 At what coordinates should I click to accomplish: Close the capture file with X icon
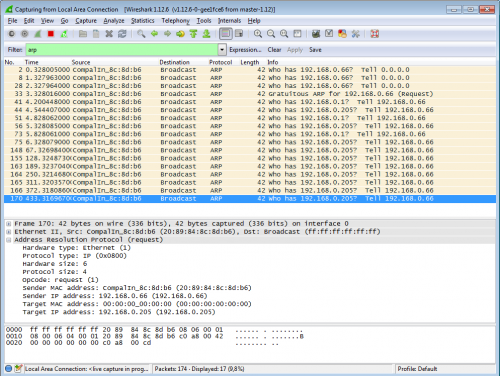point(109,34)
